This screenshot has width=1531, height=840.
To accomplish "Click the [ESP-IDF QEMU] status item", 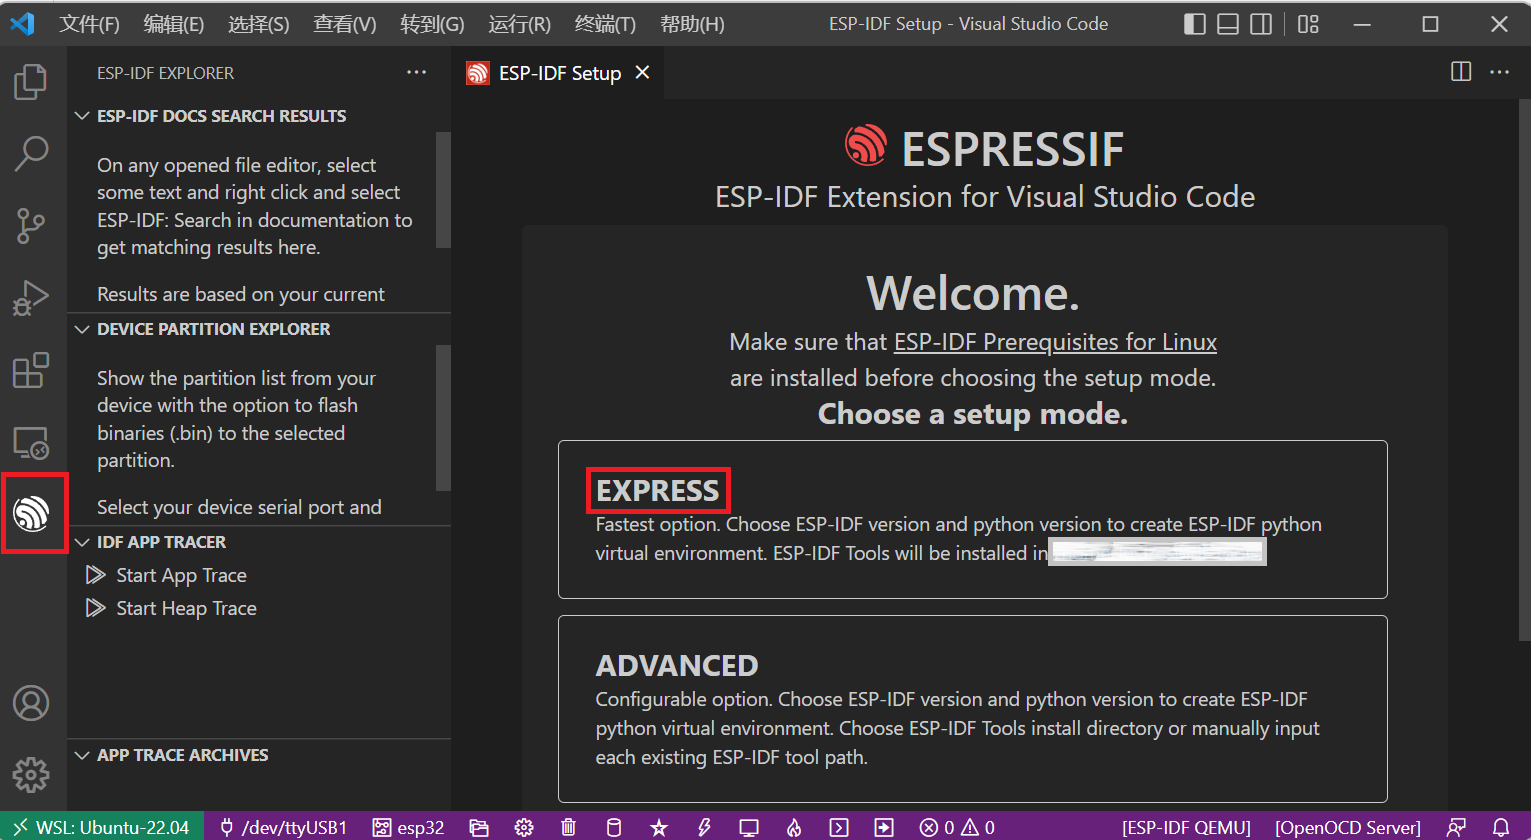I will pos(1186,827).
